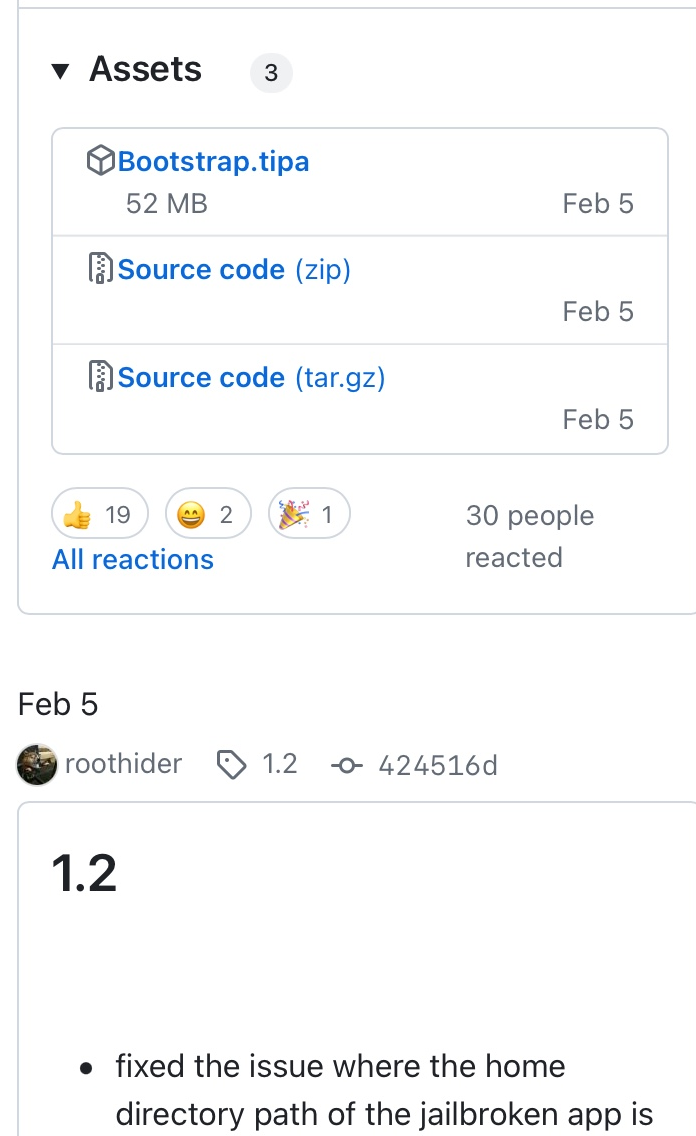Toggle the thumbs up reaction with 19
The width and height of the screenshot is (696, 1136).
pos(100,514)
